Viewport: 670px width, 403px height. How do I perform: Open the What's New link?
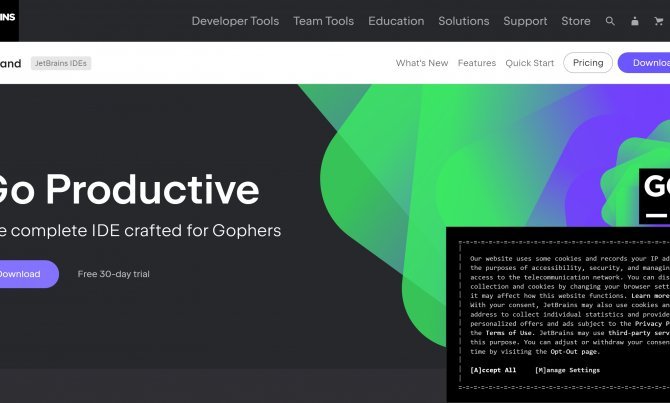(x=422, y=63)
